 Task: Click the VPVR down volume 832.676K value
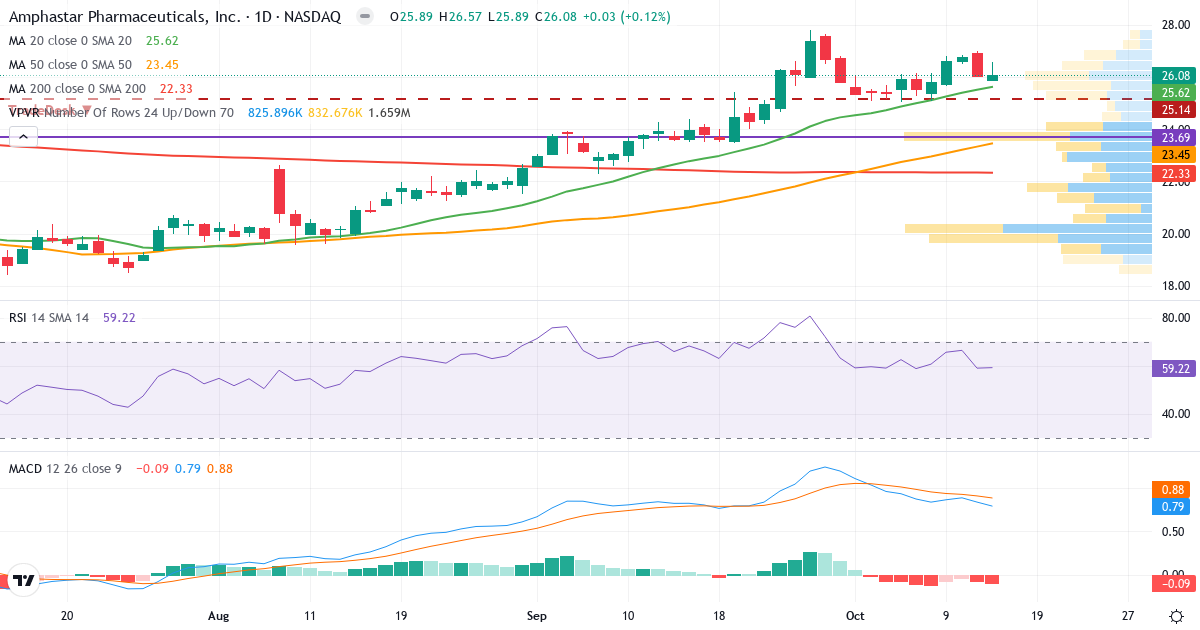pyautogui.click(x=333, y=113)
